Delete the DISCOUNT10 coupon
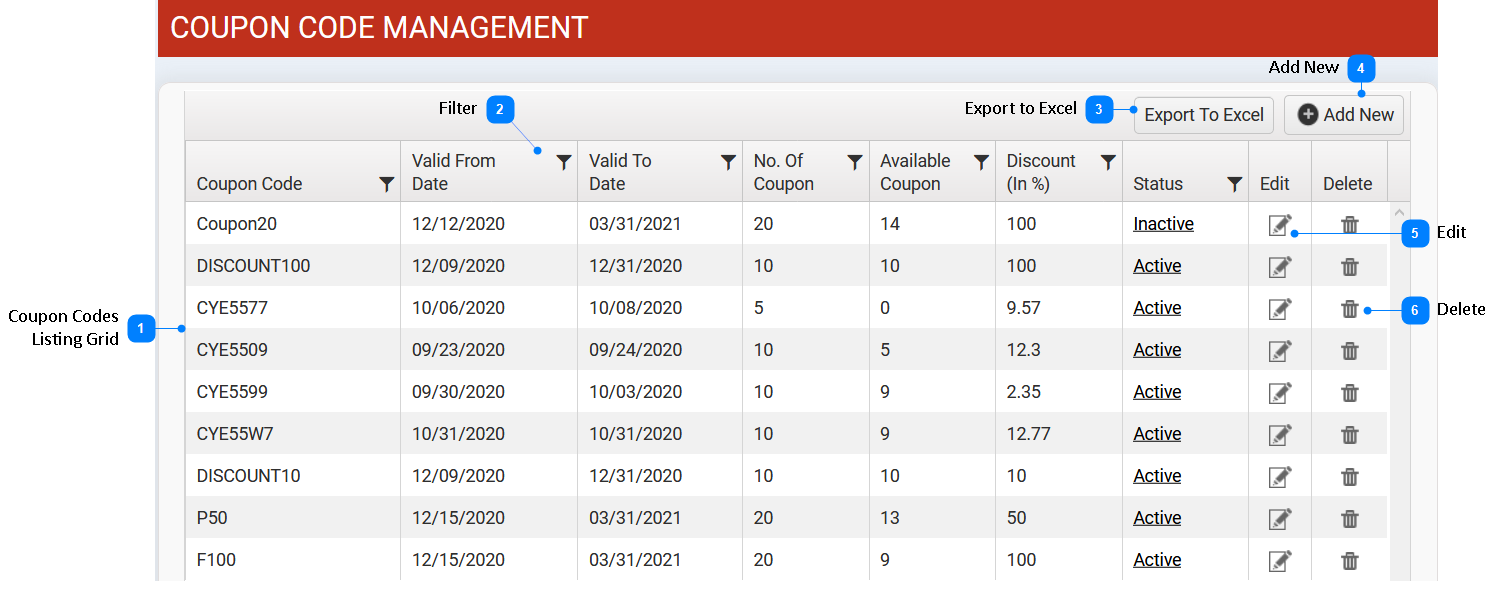This screenshot has height=598, width=1493. tap(1350, 477)
